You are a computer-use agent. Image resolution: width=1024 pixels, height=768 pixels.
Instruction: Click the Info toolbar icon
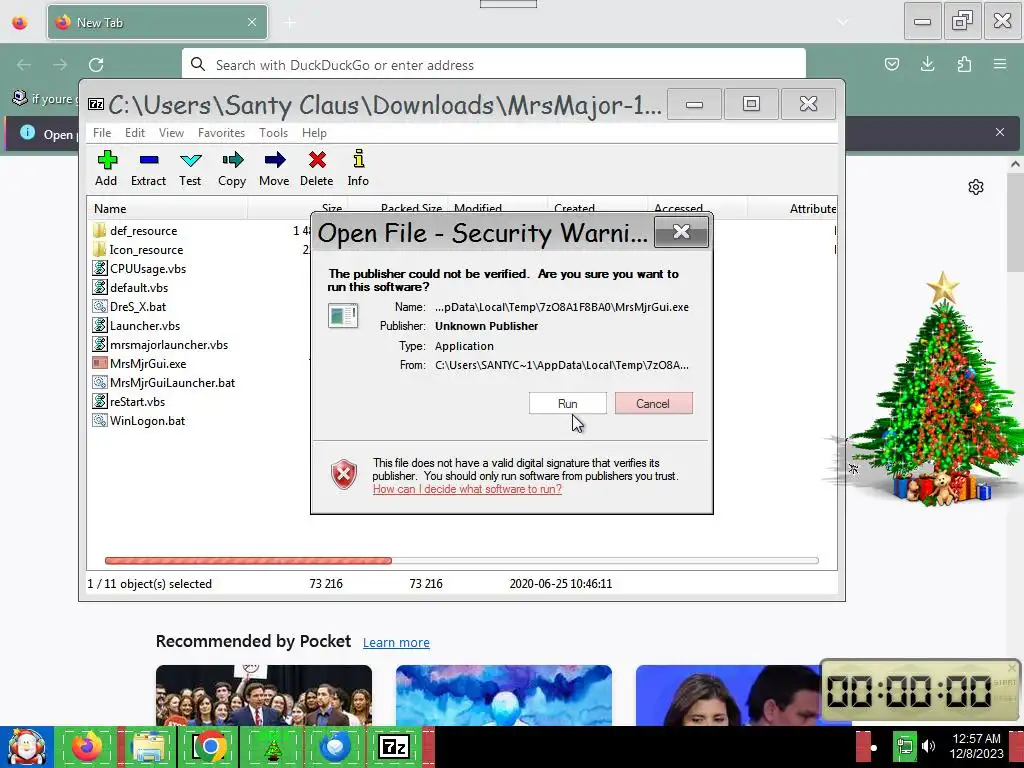tap(358, 168)
